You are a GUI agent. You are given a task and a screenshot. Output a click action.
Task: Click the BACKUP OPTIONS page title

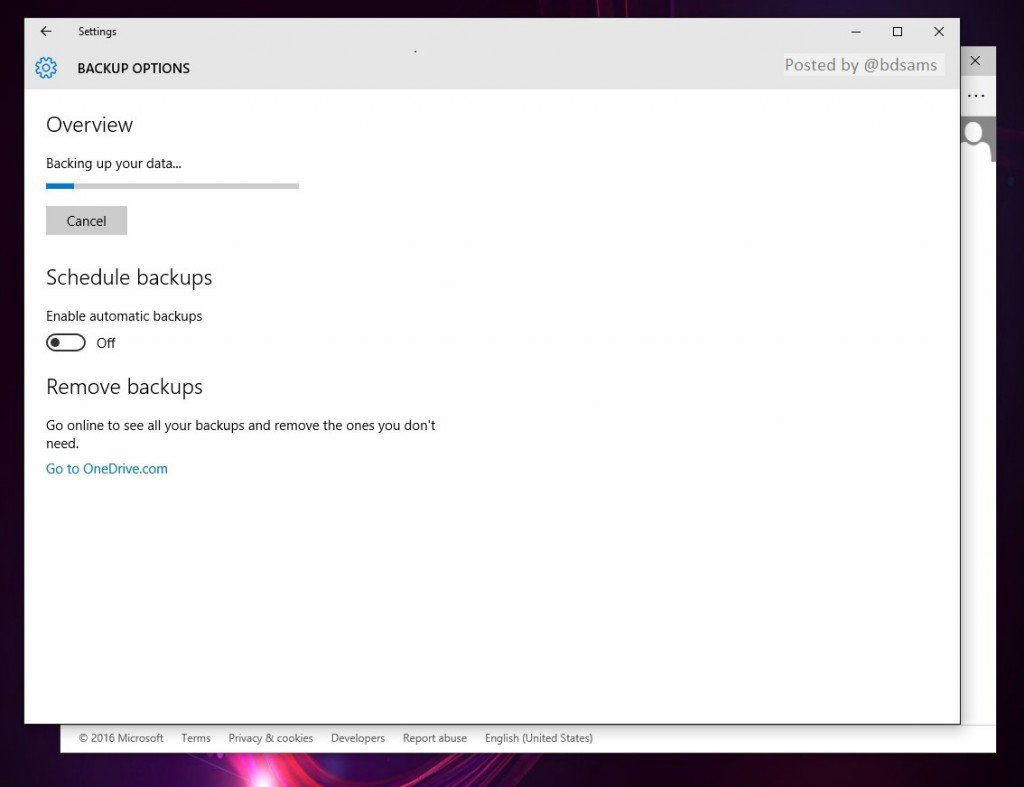[x=133, y=68]
